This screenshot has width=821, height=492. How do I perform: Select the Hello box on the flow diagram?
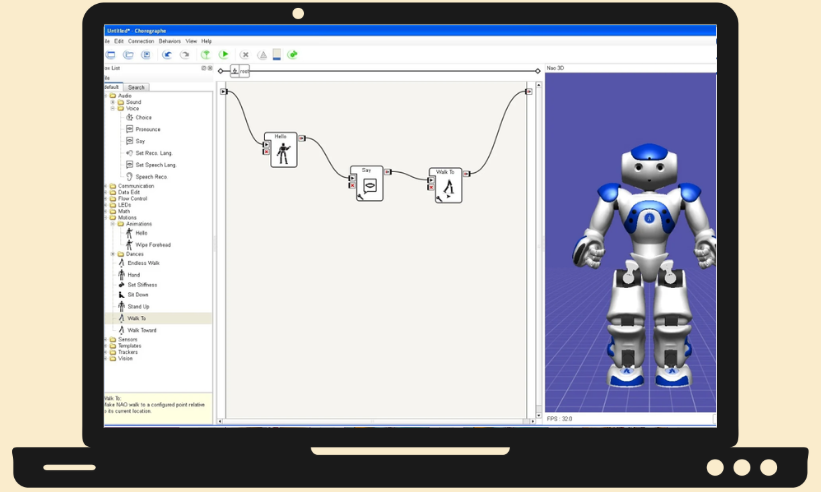(x=284, y=151)
